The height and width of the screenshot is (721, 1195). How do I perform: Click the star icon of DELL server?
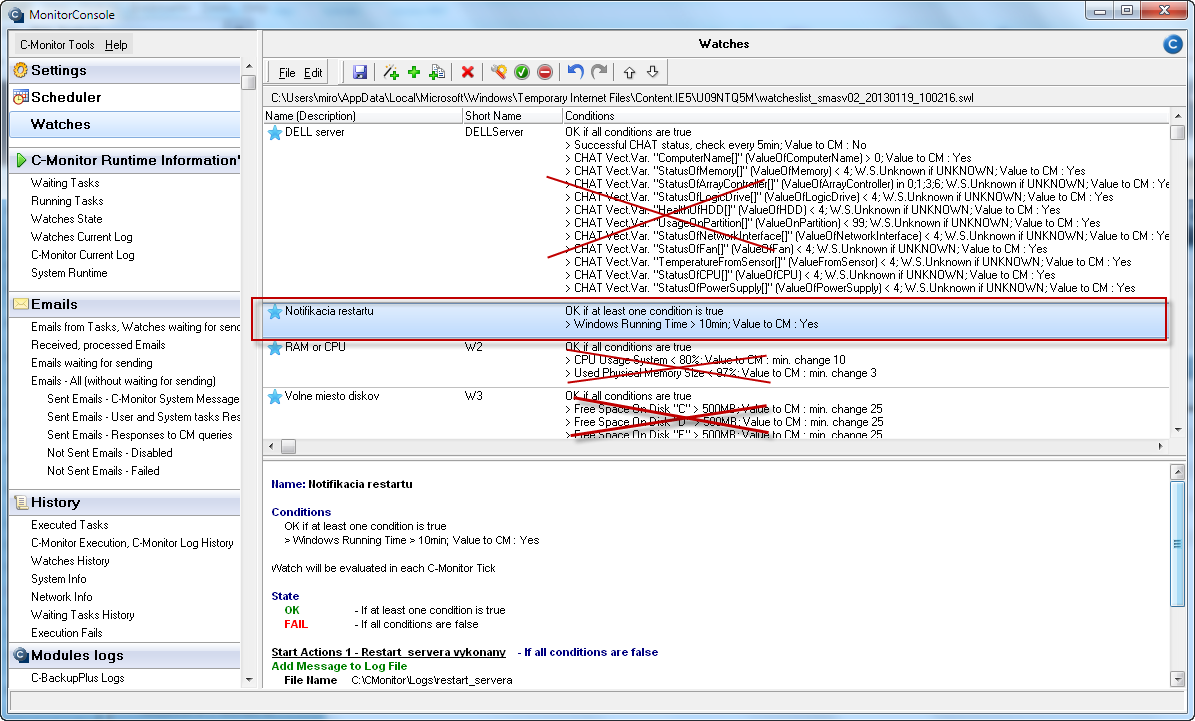pyautogui.click(x=274, y=133)
